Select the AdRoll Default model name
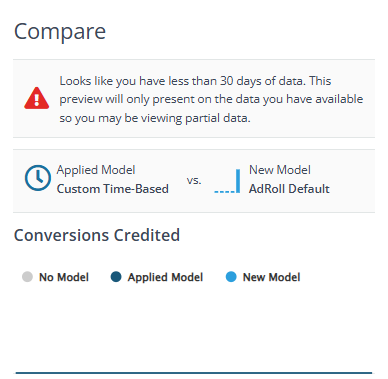Viewport: 388px width, 379px height. click(289, 189)
